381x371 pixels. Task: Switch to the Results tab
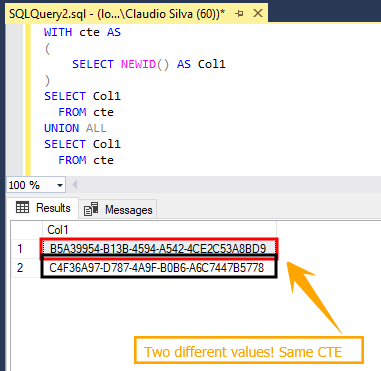(43, 208)
